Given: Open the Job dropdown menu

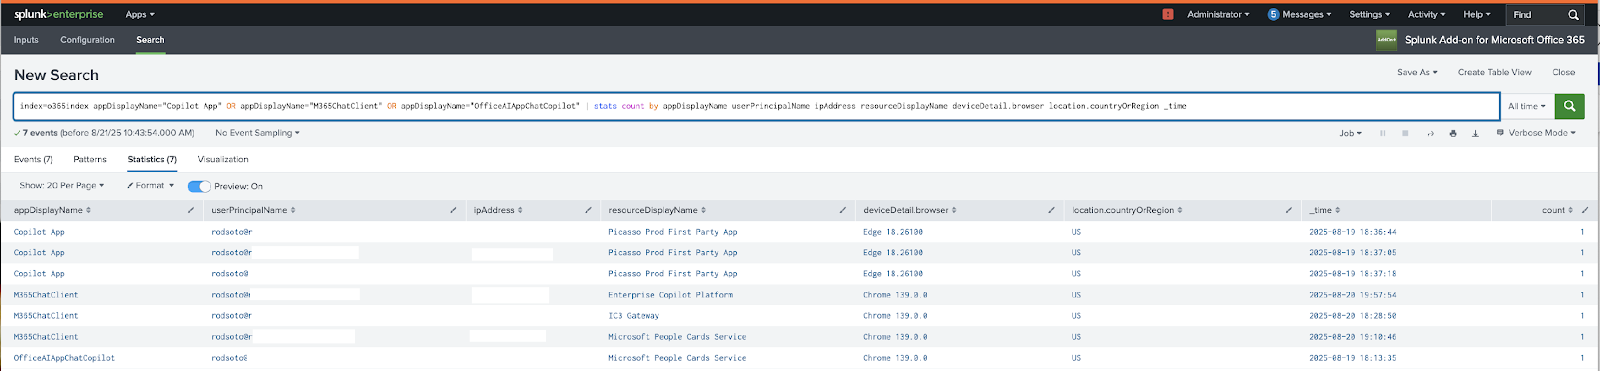Looking at the screenshot, I should [x=1350, y=133].
